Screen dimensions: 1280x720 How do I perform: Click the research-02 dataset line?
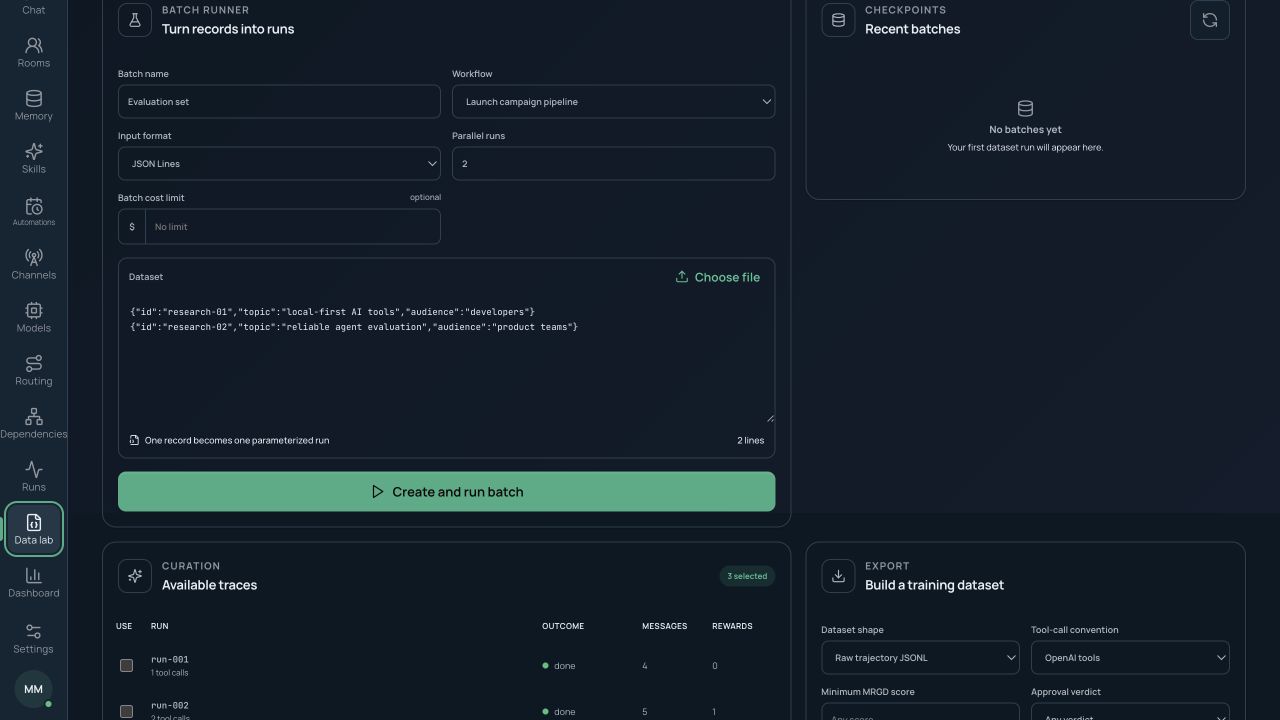[354, 327]
